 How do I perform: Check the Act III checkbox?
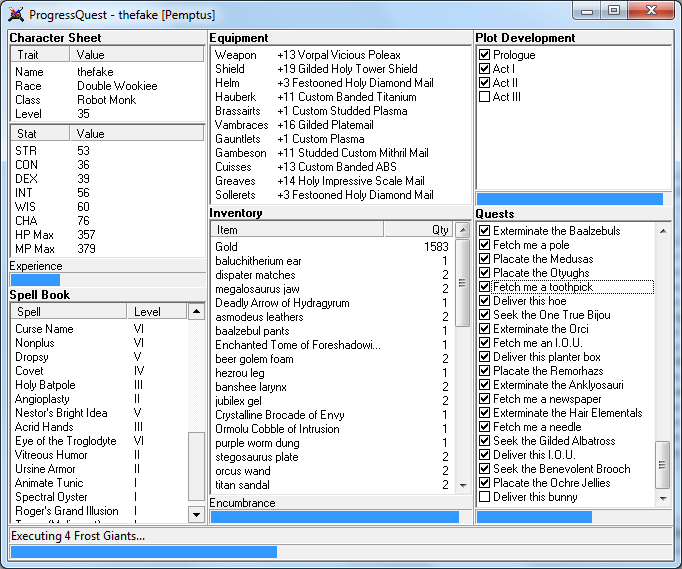tap(484, 97)
